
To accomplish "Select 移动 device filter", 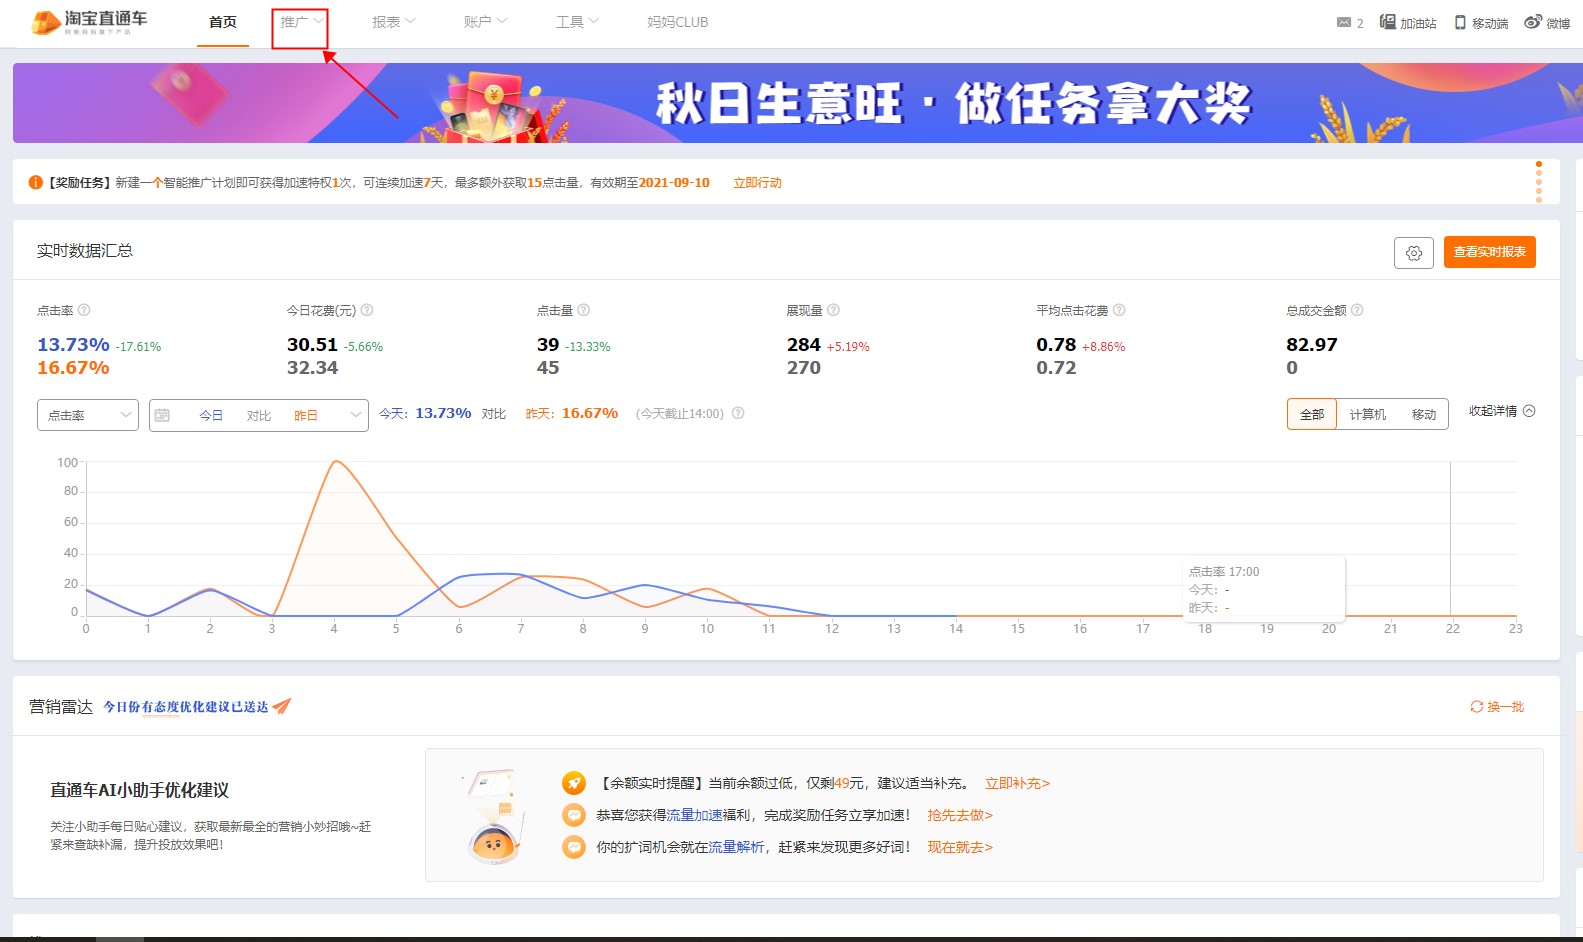I will (x=1423, y=414).
